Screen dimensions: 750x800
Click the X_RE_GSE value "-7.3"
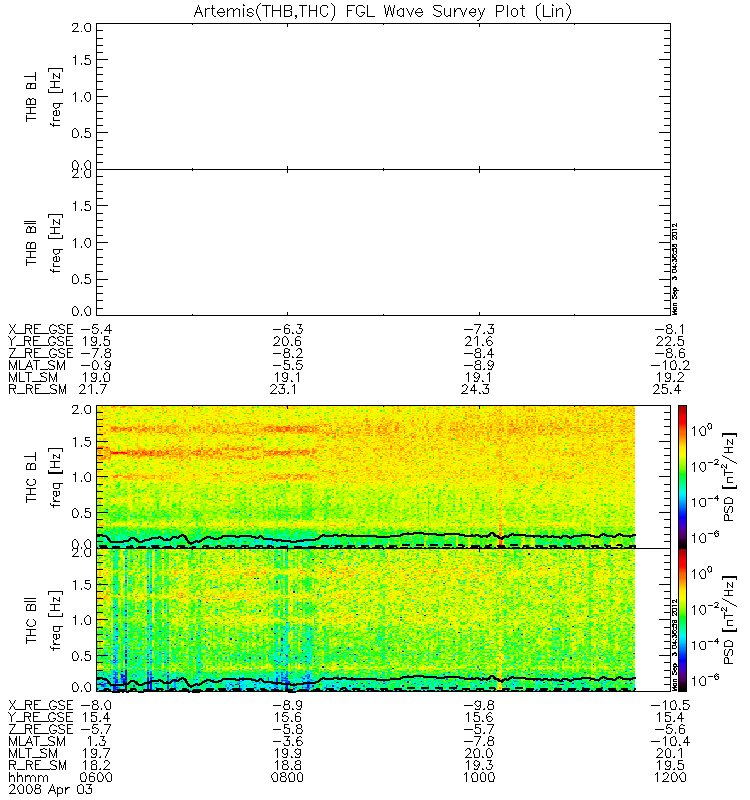479,330
